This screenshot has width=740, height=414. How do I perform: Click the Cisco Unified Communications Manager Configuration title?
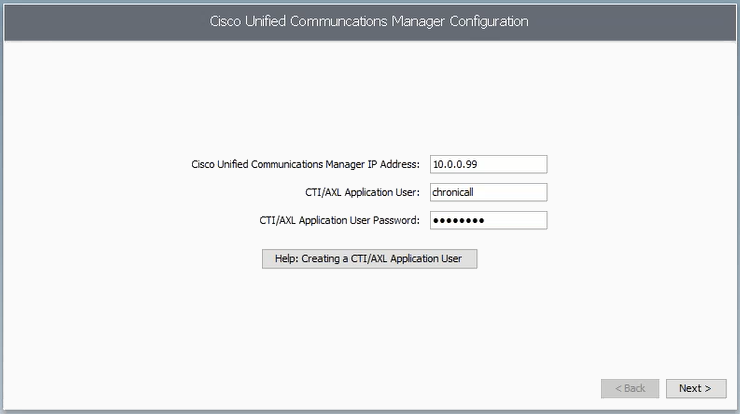click(x=369, y=21)
